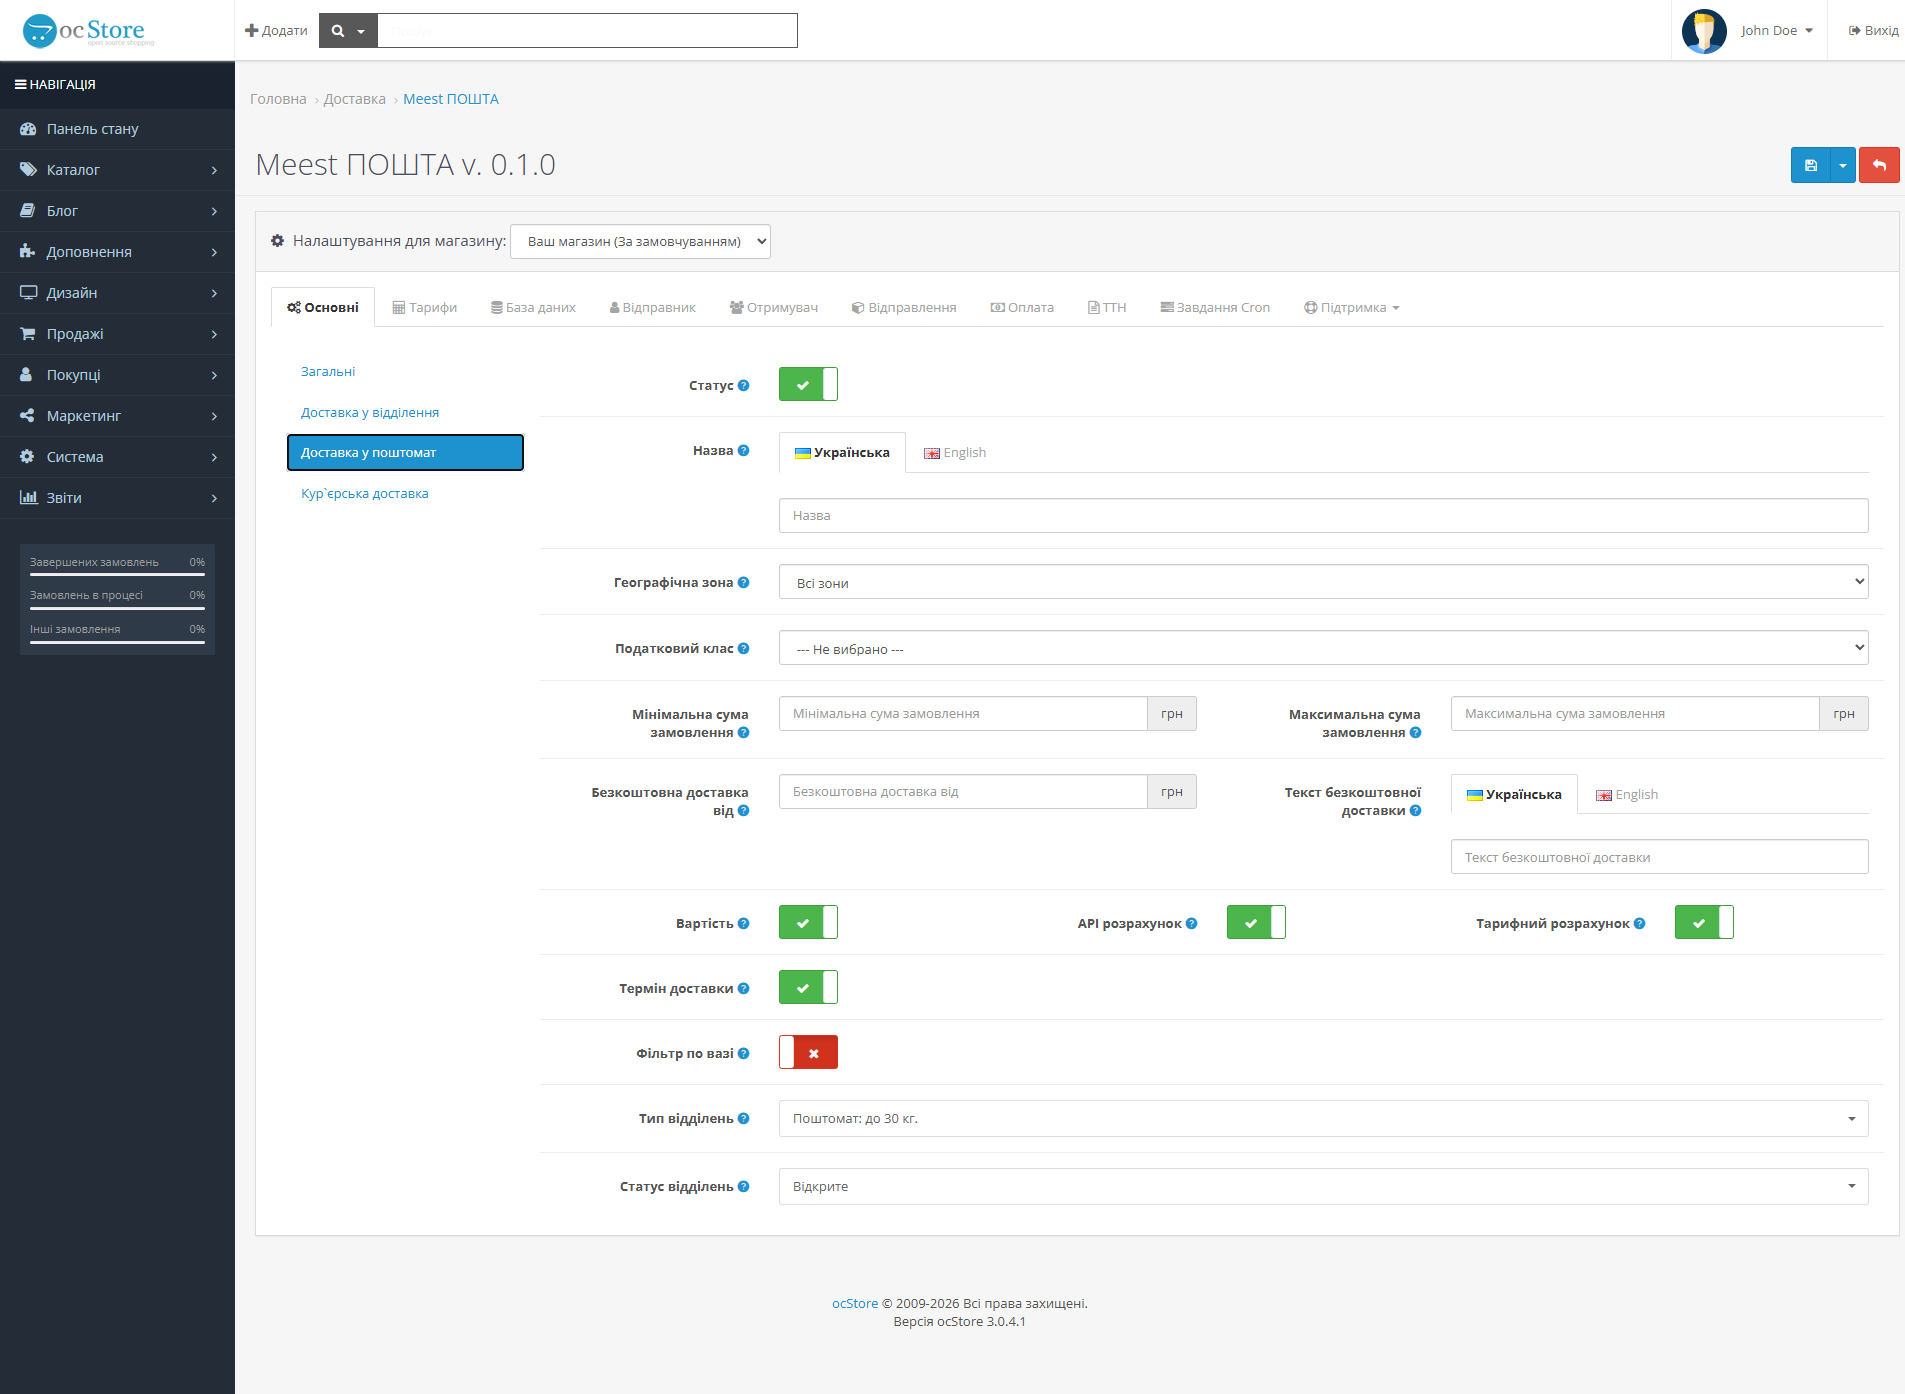
Task: Open the save options dropdown arrow
Action: 1842,165
